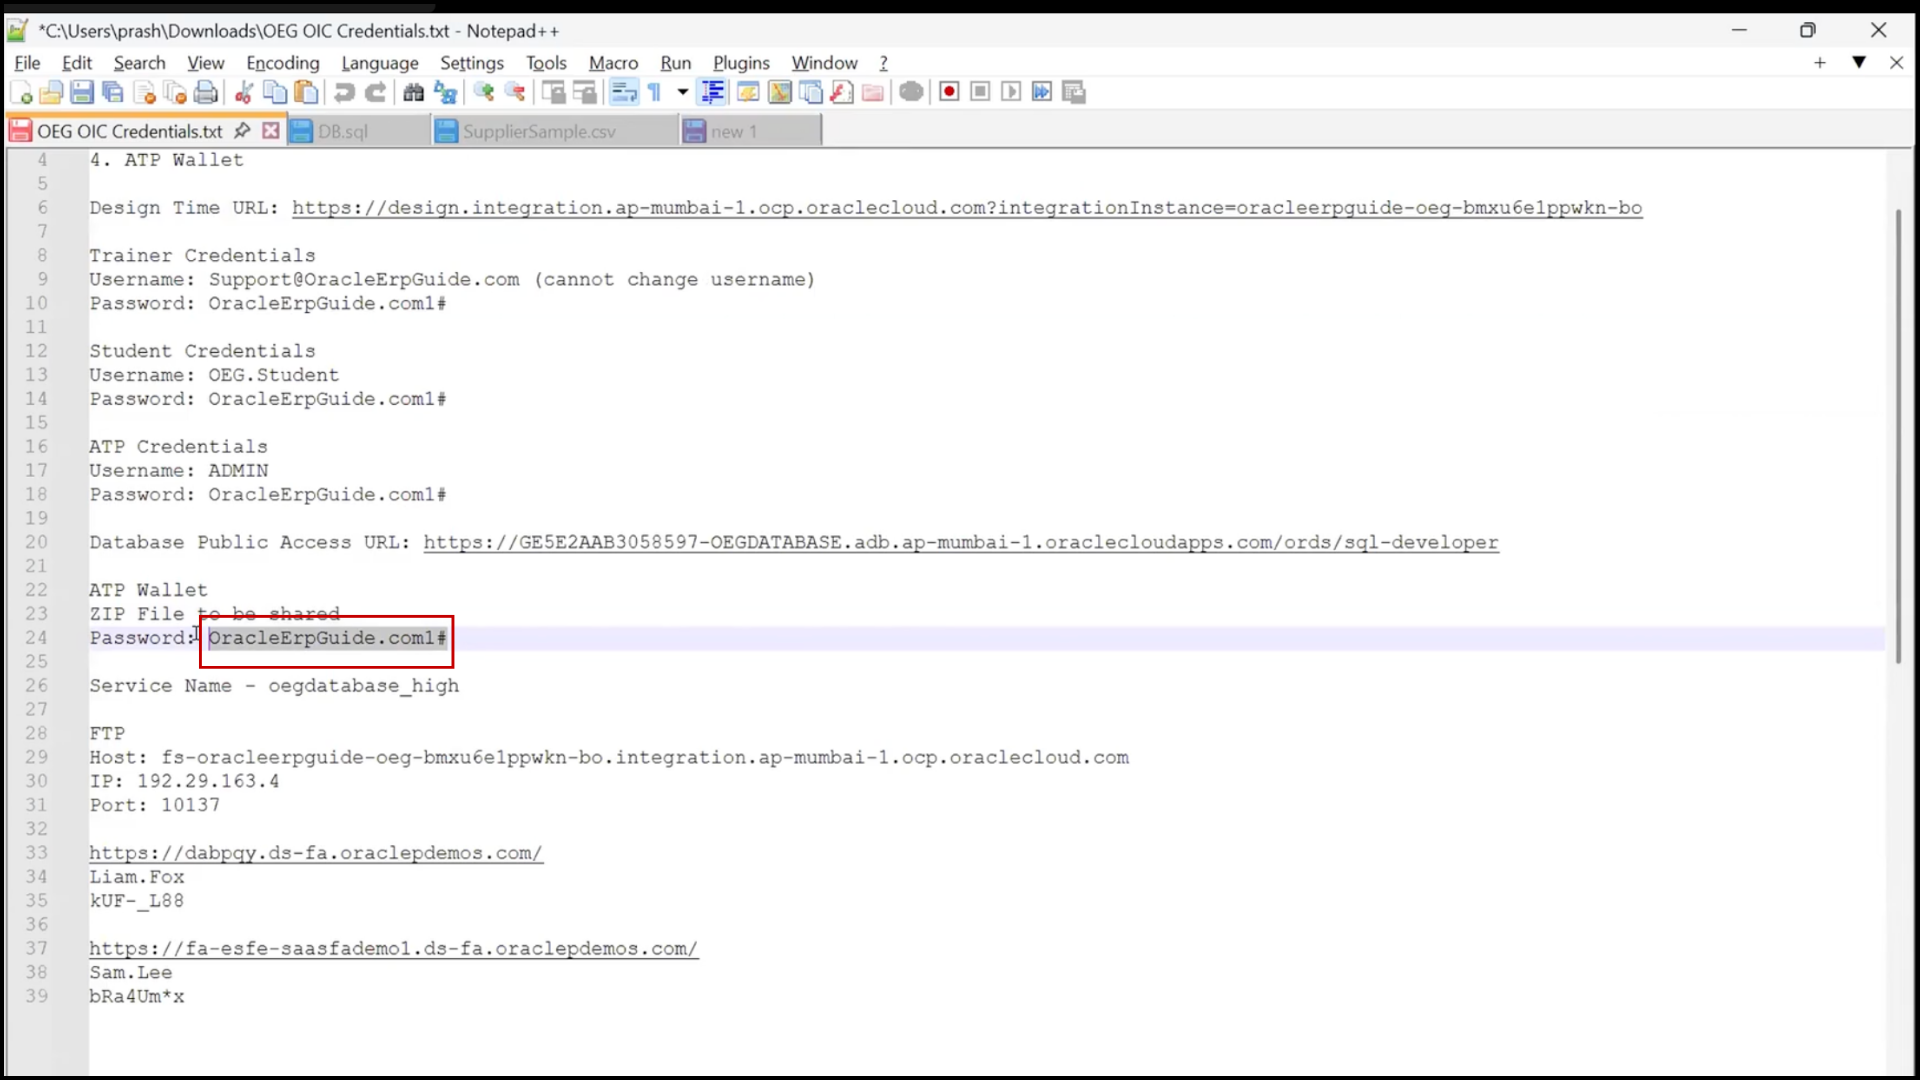The image size is (1920, 1080).
Task: Open the Document List toolbar icon
Action: coord(811,93)
